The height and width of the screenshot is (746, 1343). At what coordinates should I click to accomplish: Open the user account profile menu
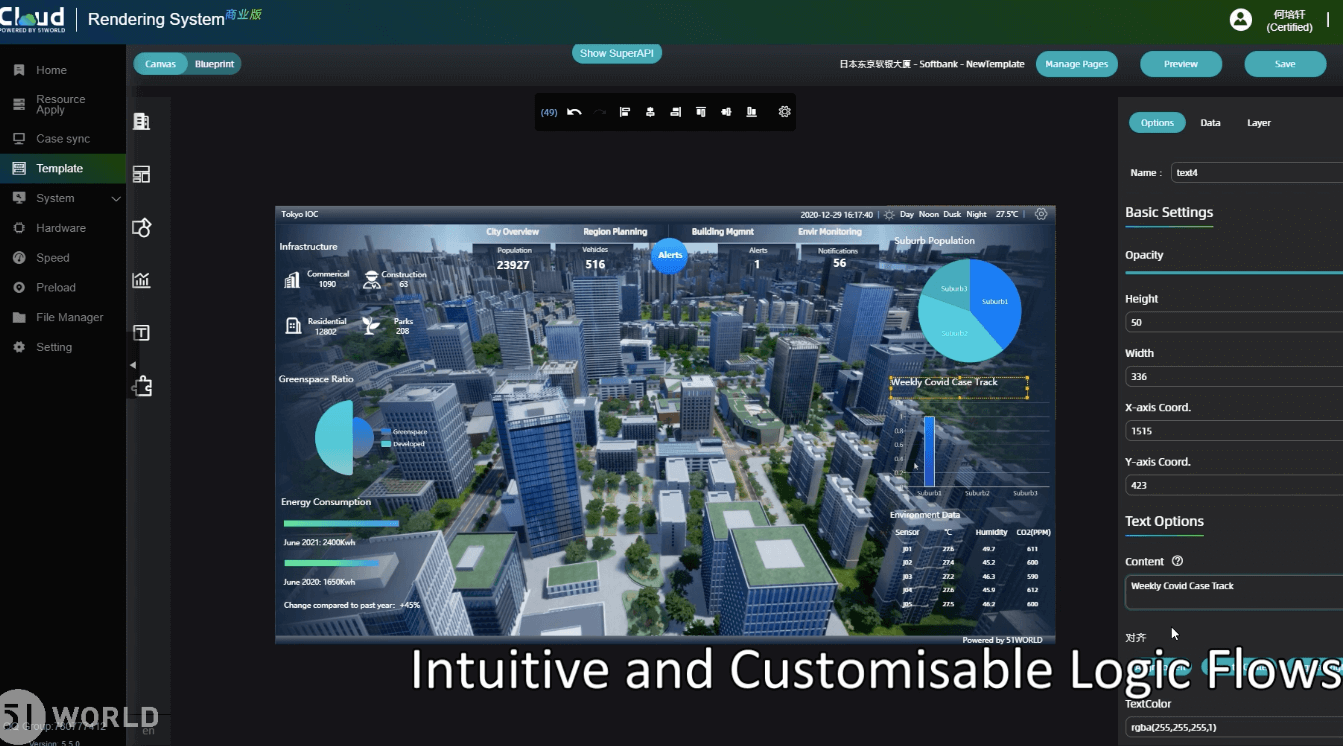tap(1241, 20)
